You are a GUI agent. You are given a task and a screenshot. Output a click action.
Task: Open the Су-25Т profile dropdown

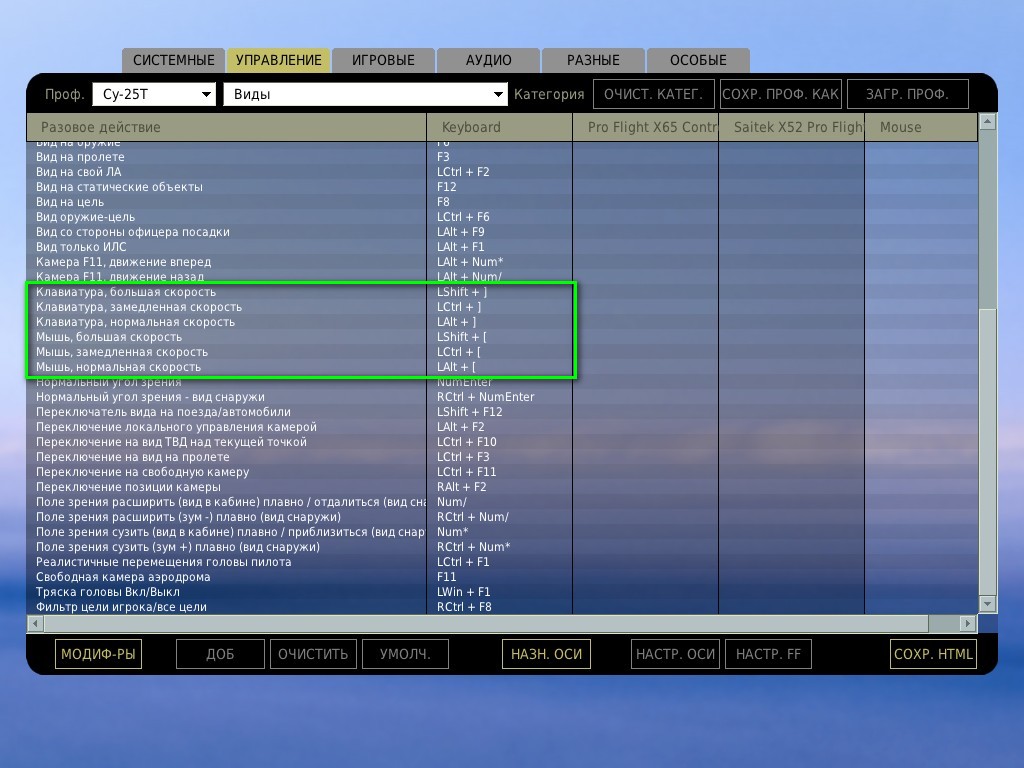click(x=154, y=94)
